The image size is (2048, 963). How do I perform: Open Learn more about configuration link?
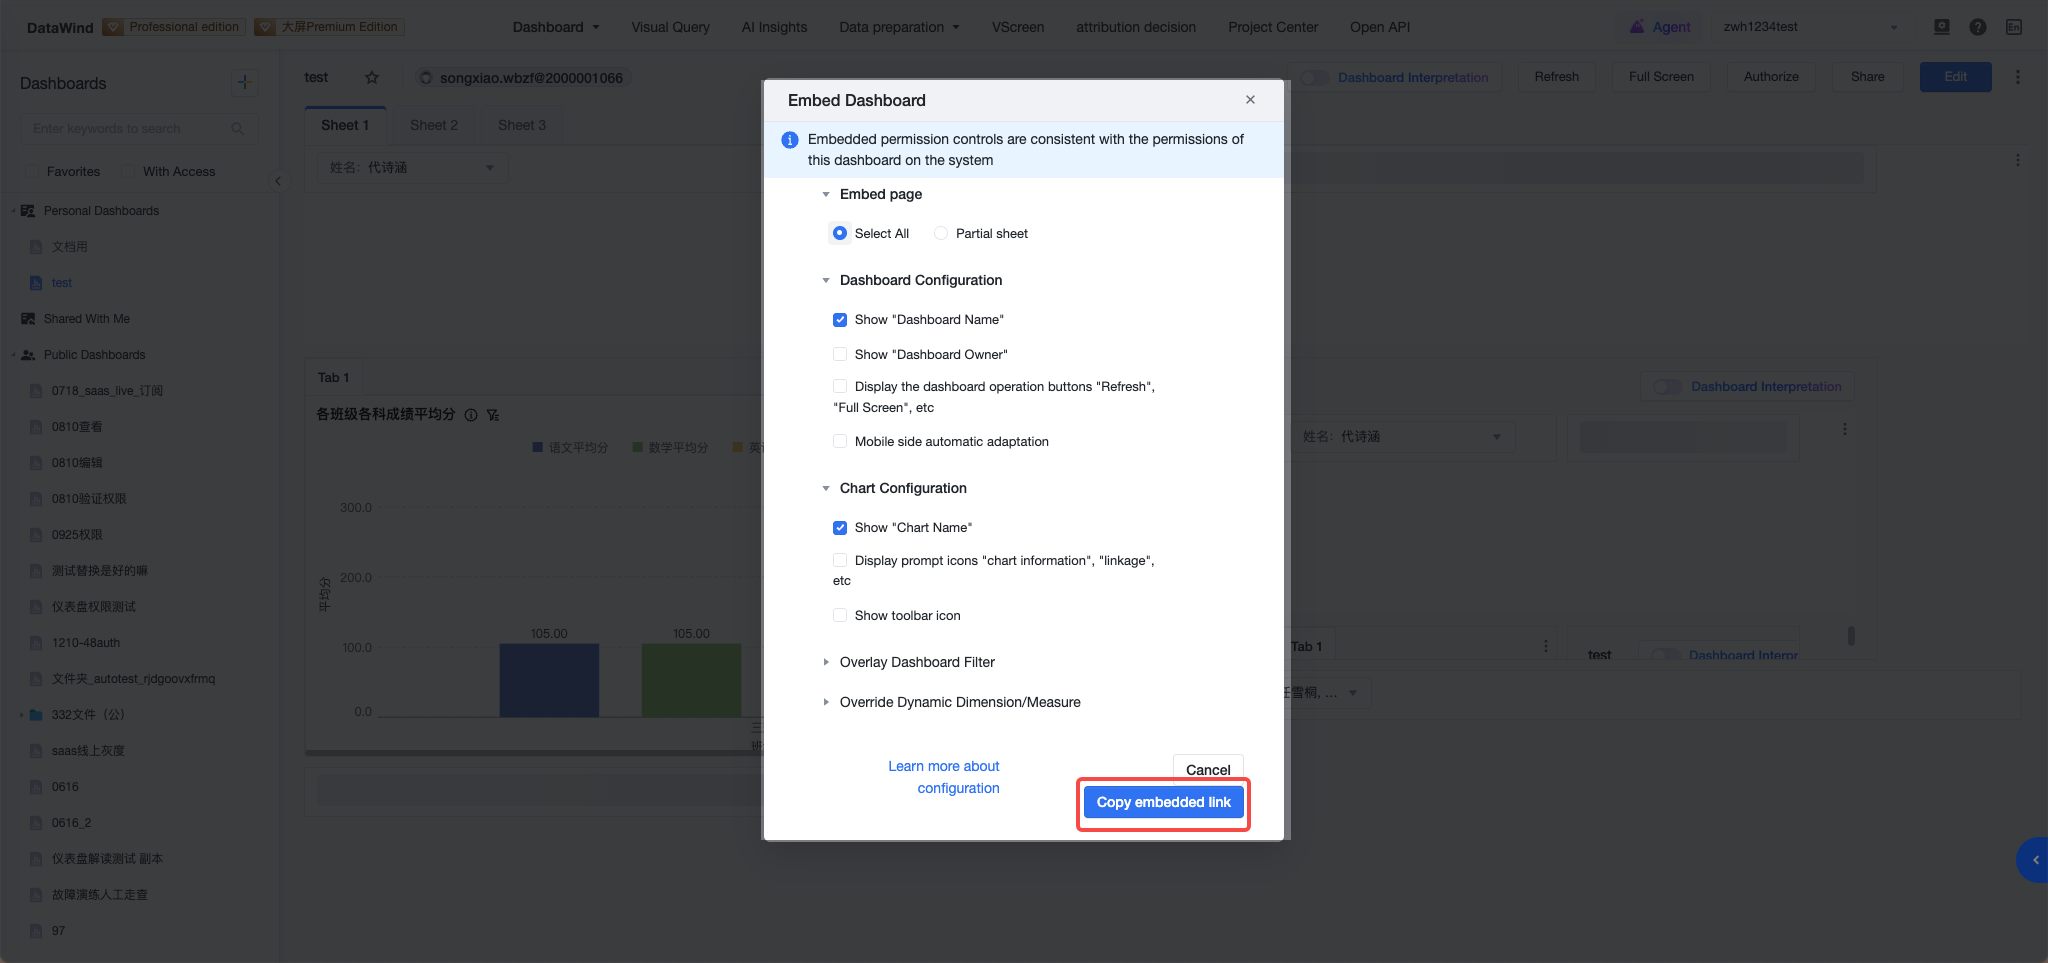[944, 777]
